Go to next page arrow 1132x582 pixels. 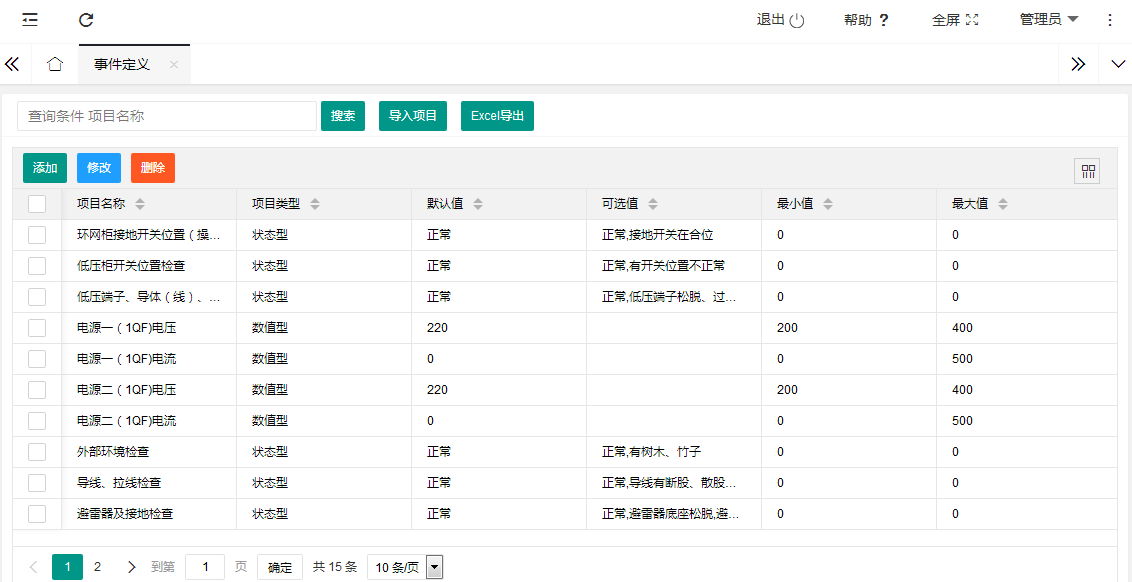pyautogui.click(x=131, y=567)
